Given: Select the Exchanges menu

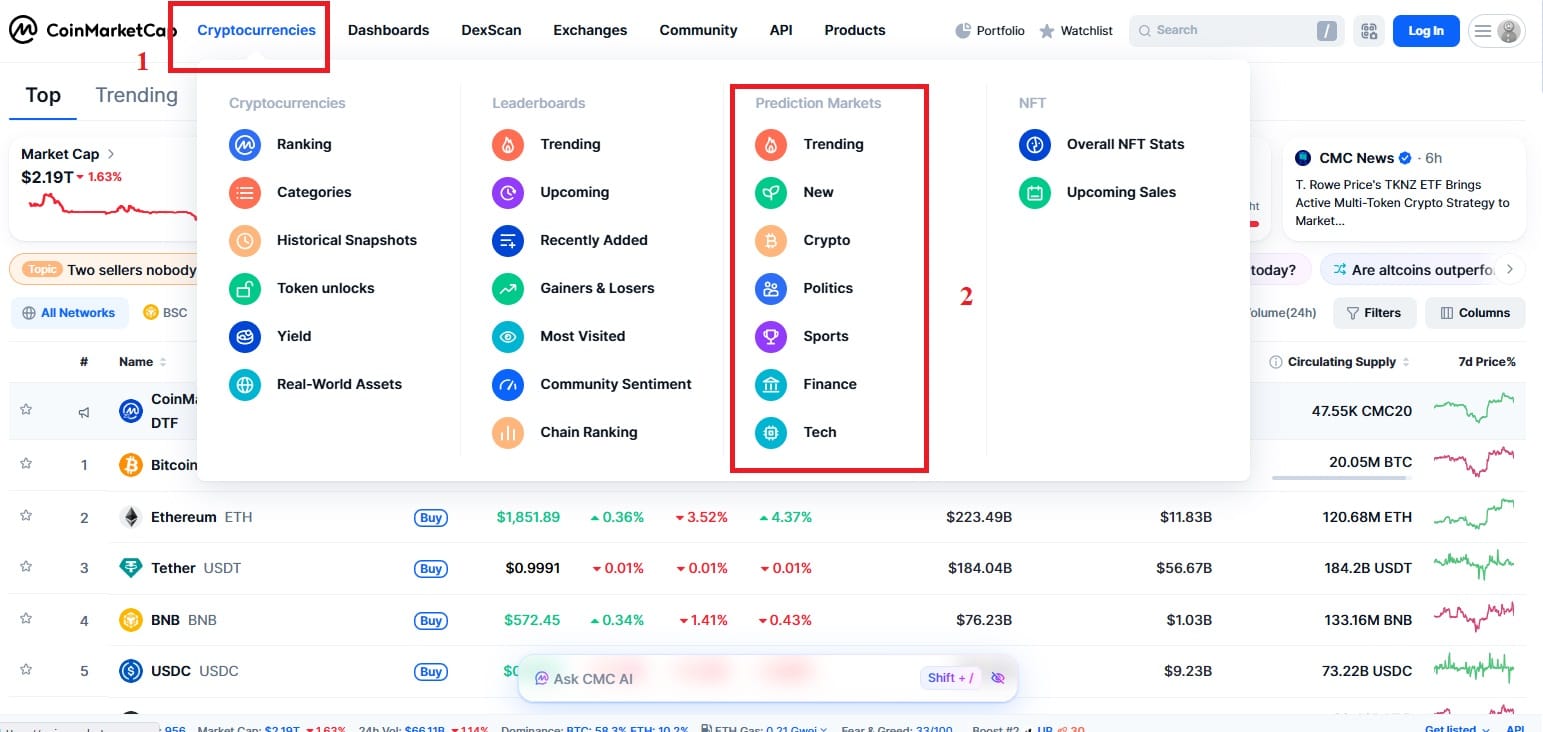Looking at the screenshot, I should [x=590, y=30].
